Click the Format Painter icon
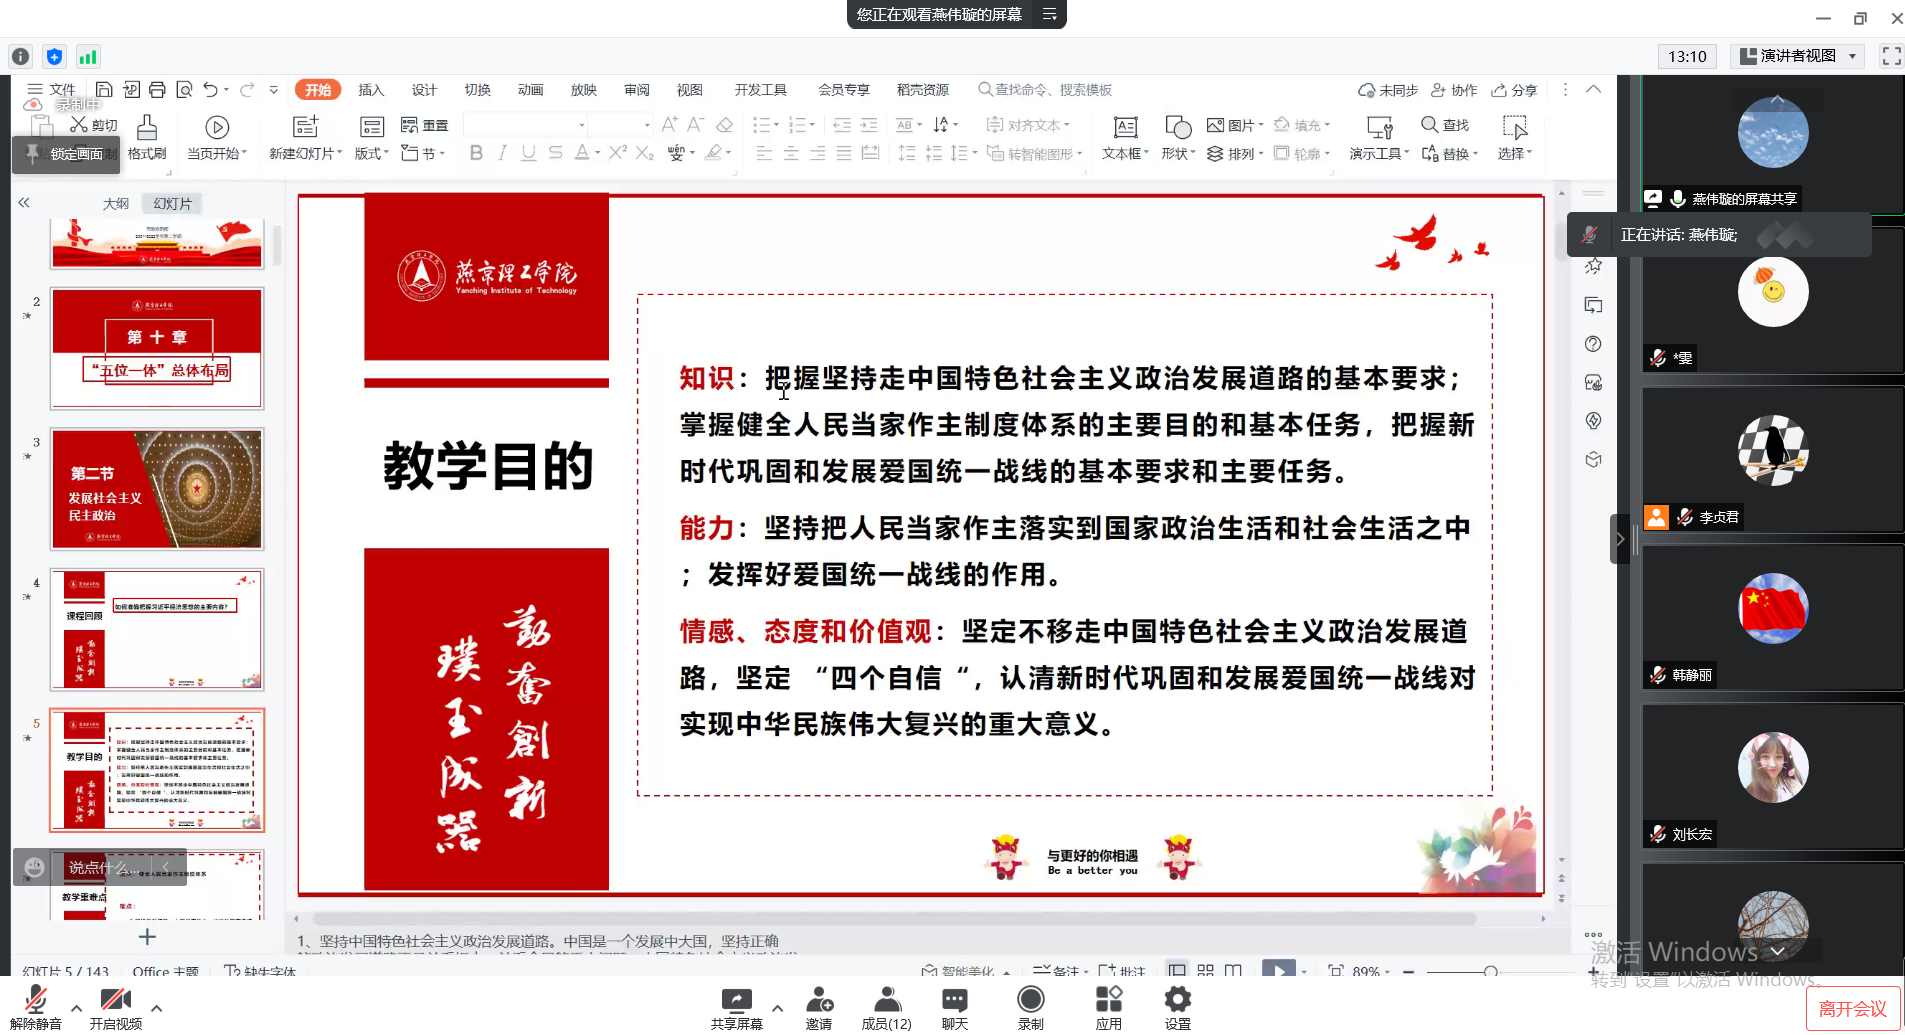This screenshot has width=1905, height=1035. tap(147, 137)
